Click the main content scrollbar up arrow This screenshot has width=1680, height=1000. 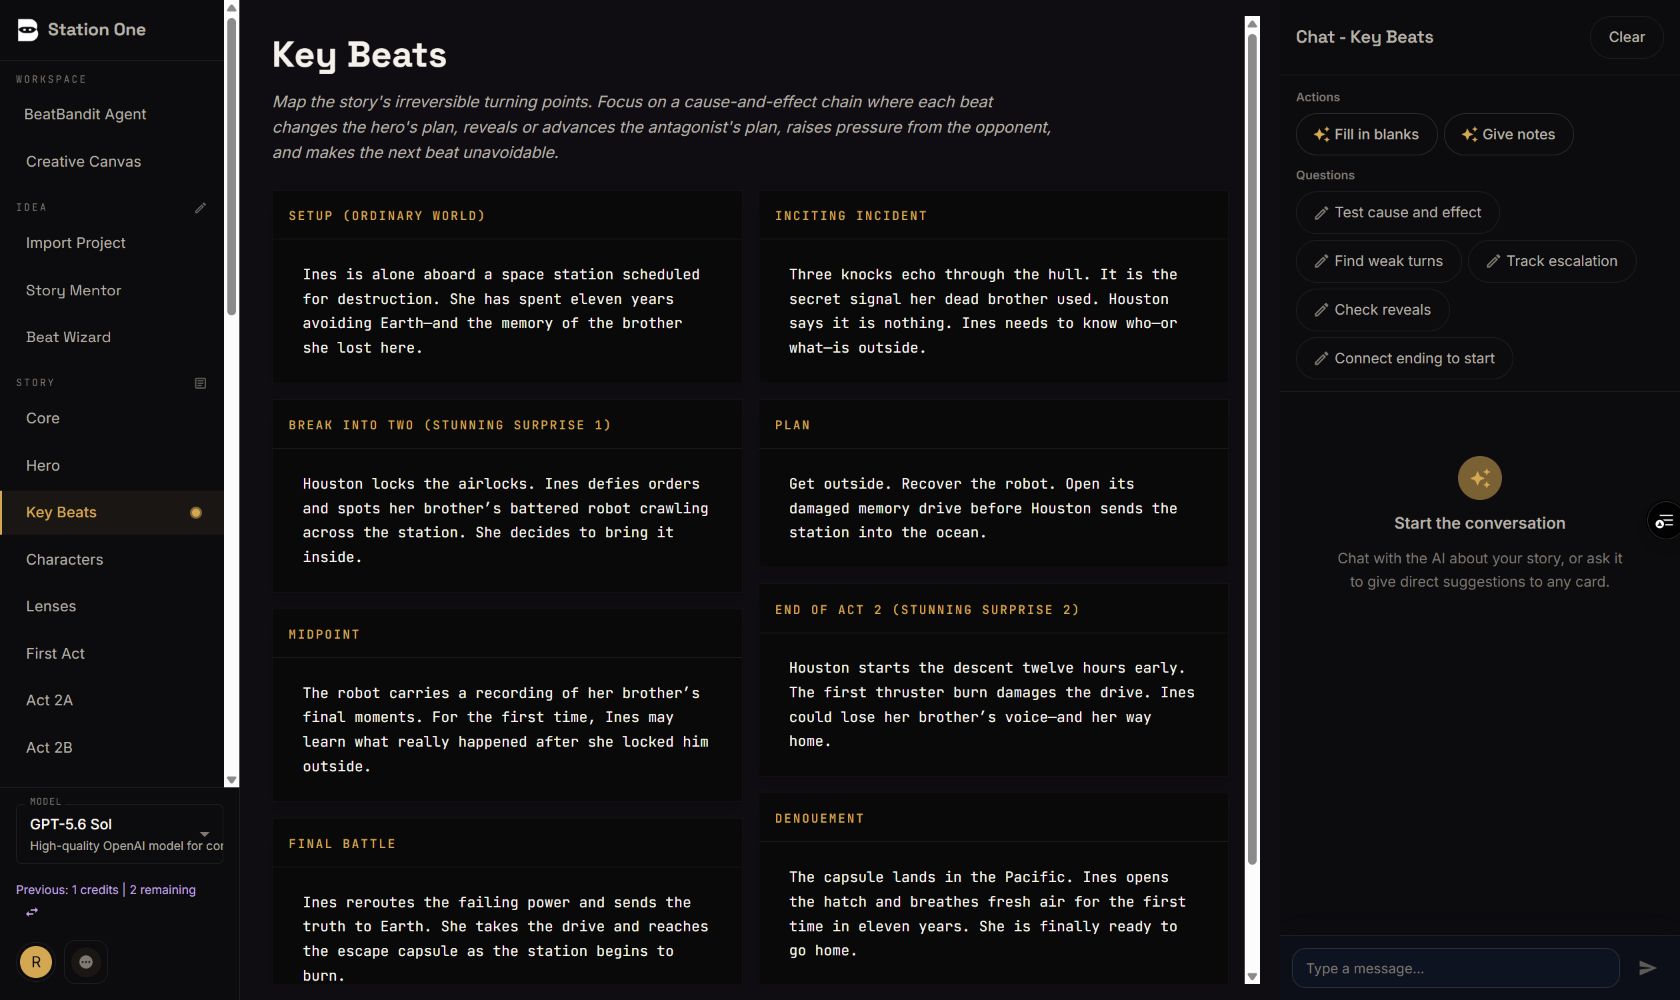(x=1252, y=24)
